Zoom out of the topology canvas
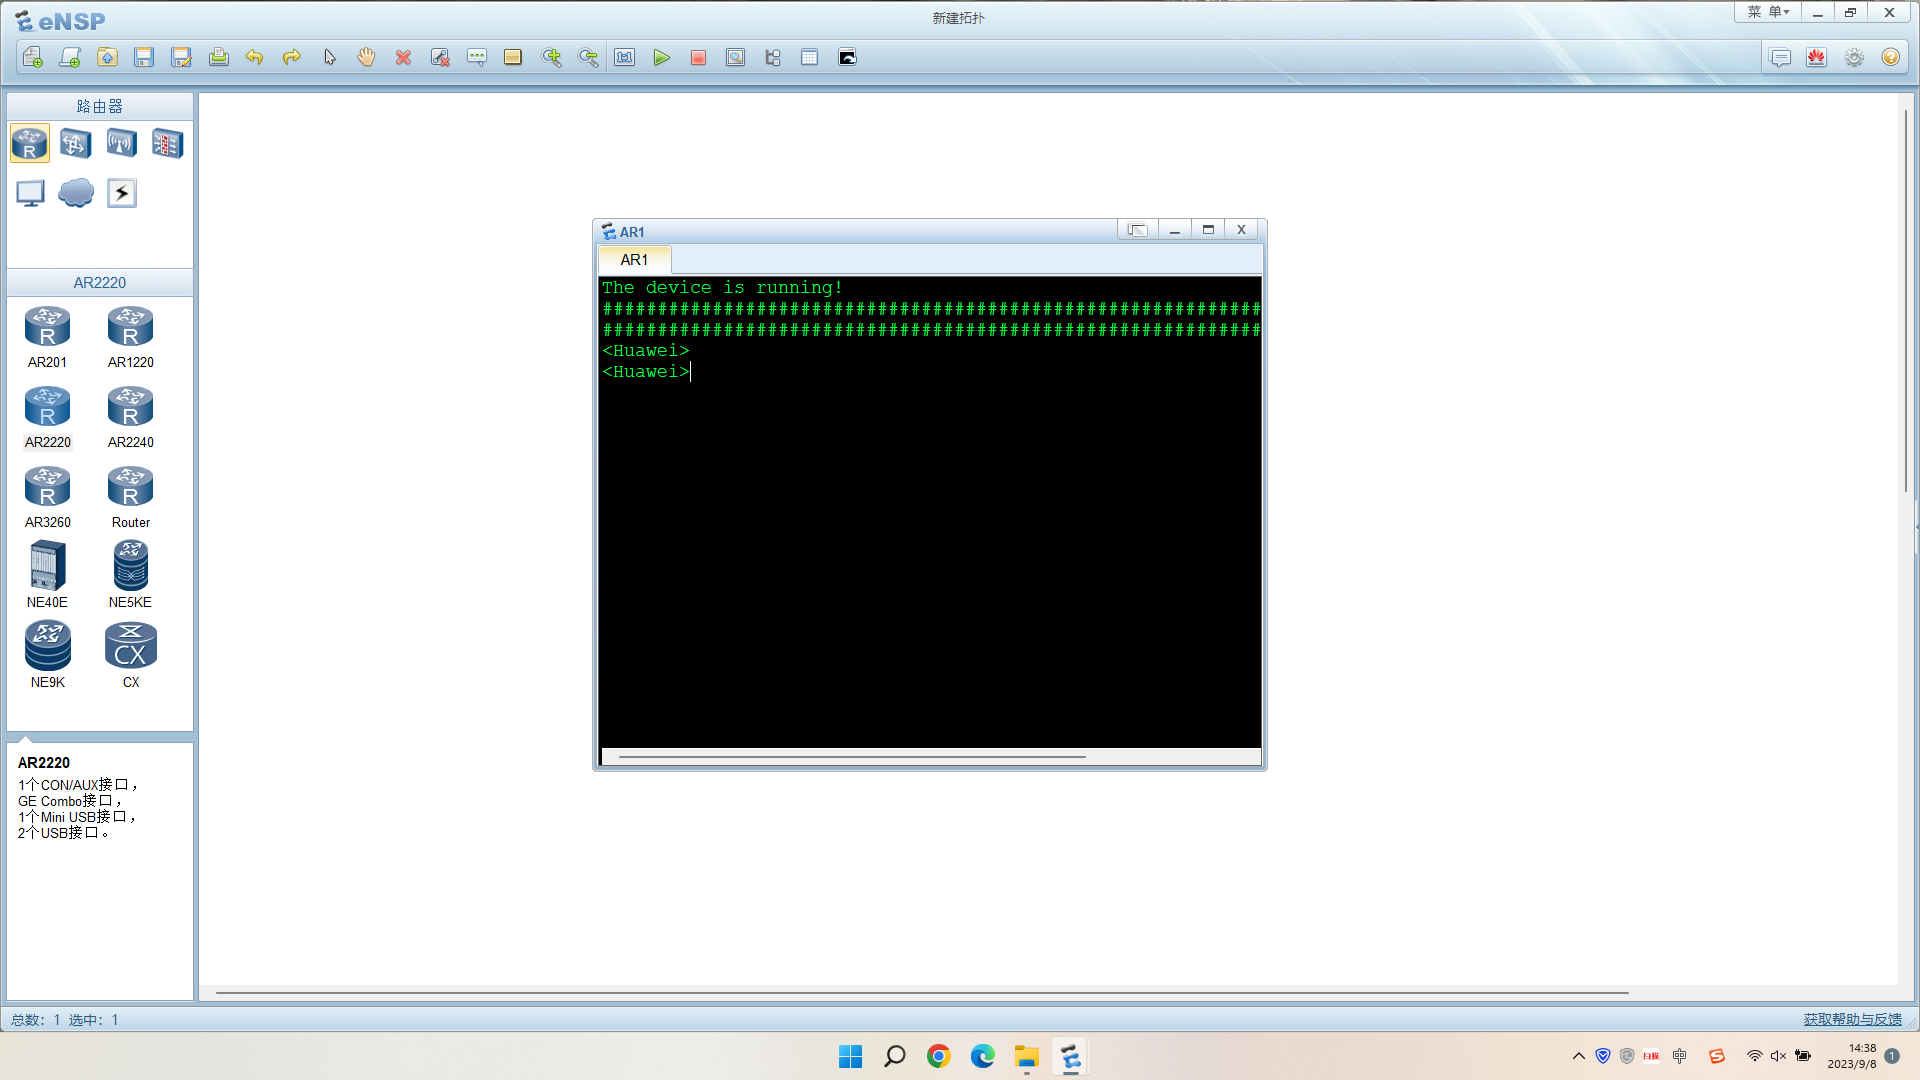1920x1080 pixels. 588,58
